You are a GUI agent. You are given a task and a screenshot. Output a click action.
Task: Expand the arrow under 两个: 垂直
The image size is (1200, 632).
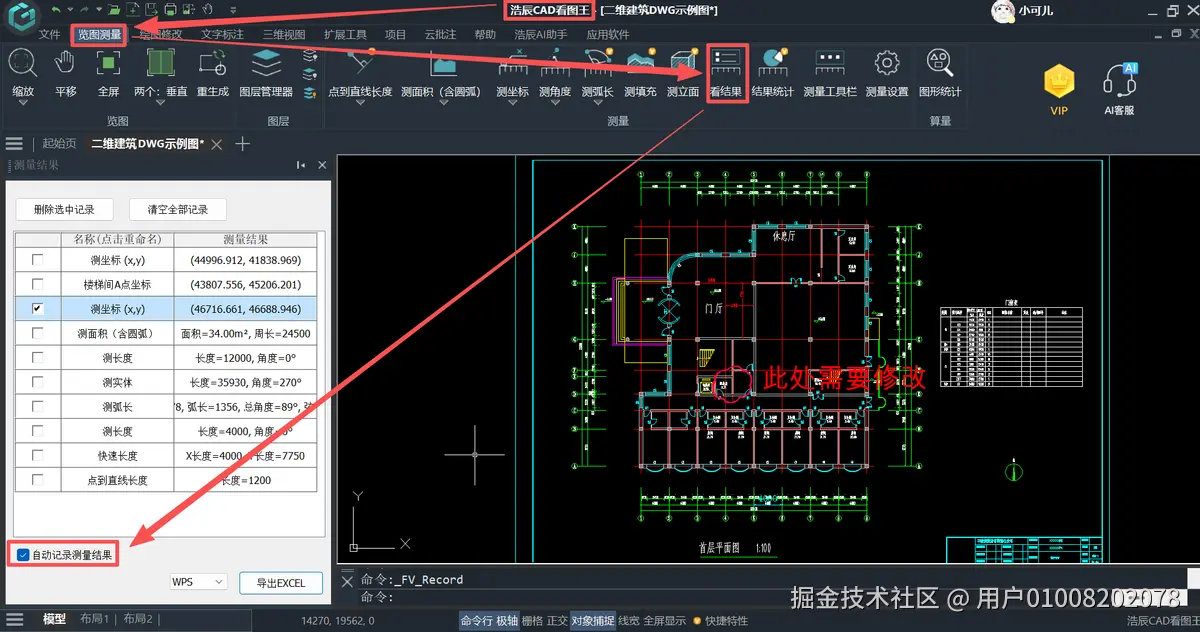coord(160,105)
